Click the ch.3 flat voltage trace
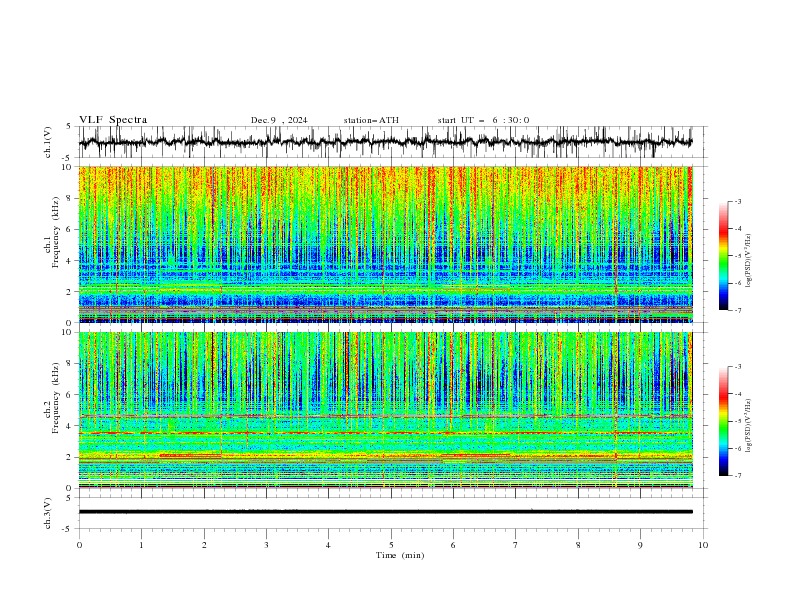The image size is (792, 612). (385, 512)
